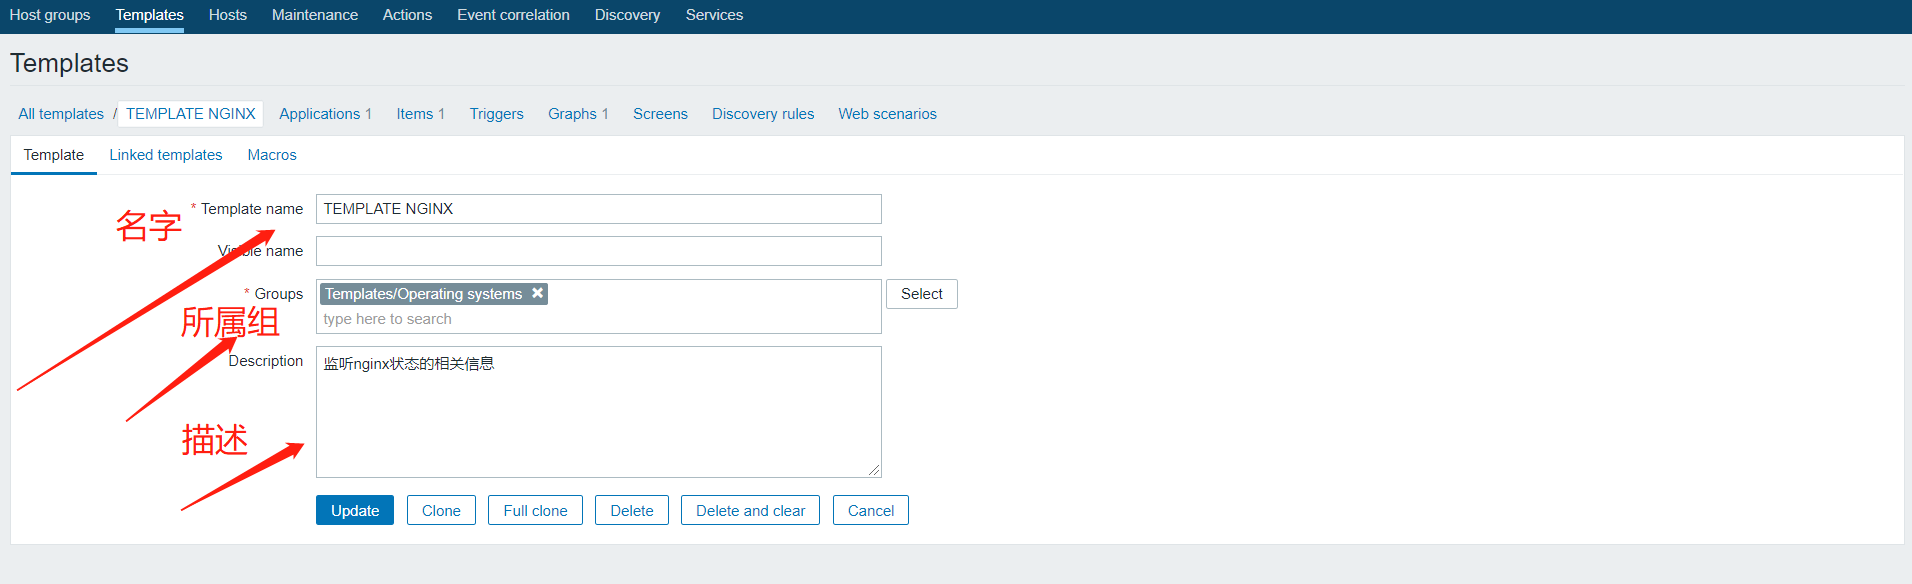Switch to the Template tab
1912x584 pixels.
54,155
